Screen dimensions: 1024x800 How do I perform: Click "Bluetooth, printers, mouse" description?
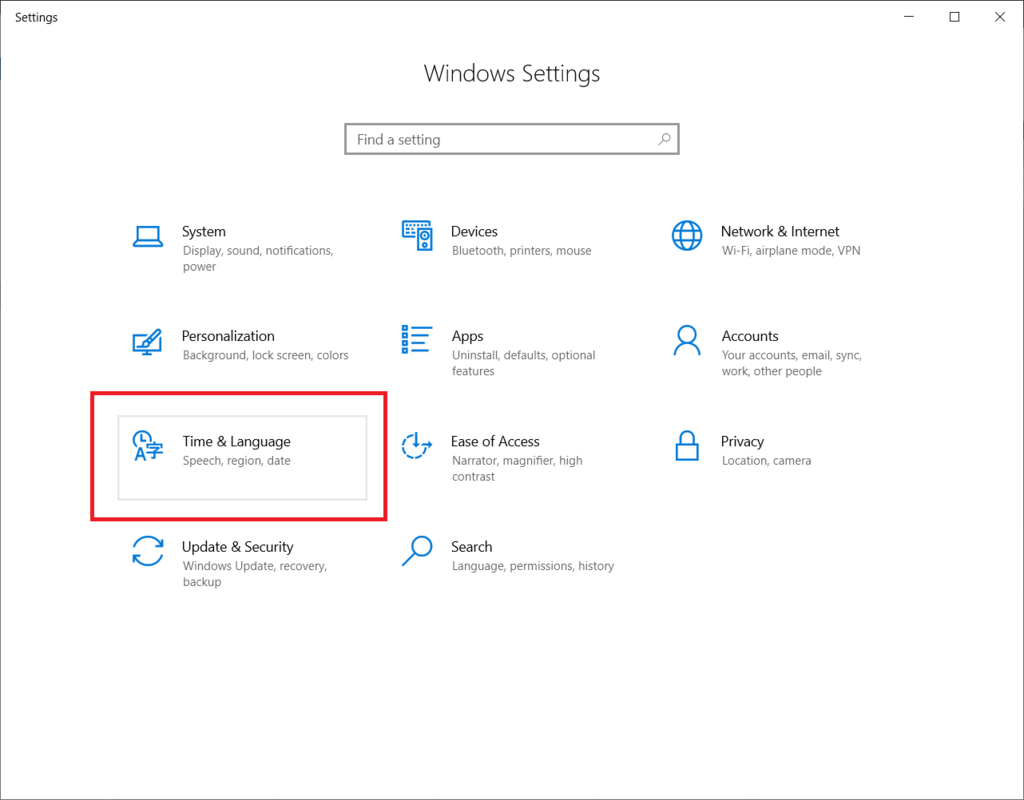(522, 251)
